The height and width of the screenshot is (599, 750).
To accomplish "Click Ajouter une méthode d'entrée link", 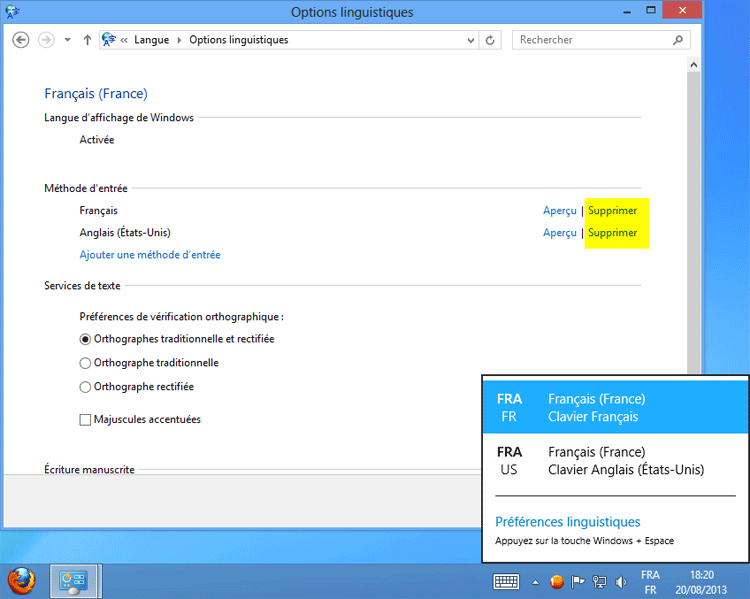I will (x=150, y=255).
